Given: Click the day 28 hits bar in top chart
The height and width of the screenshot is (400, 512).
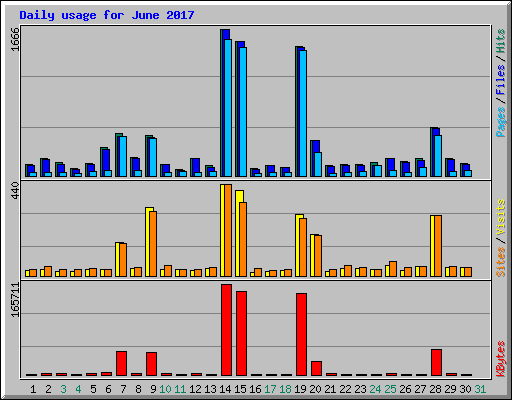Looking at the screenshot, I should coord(431,152).
